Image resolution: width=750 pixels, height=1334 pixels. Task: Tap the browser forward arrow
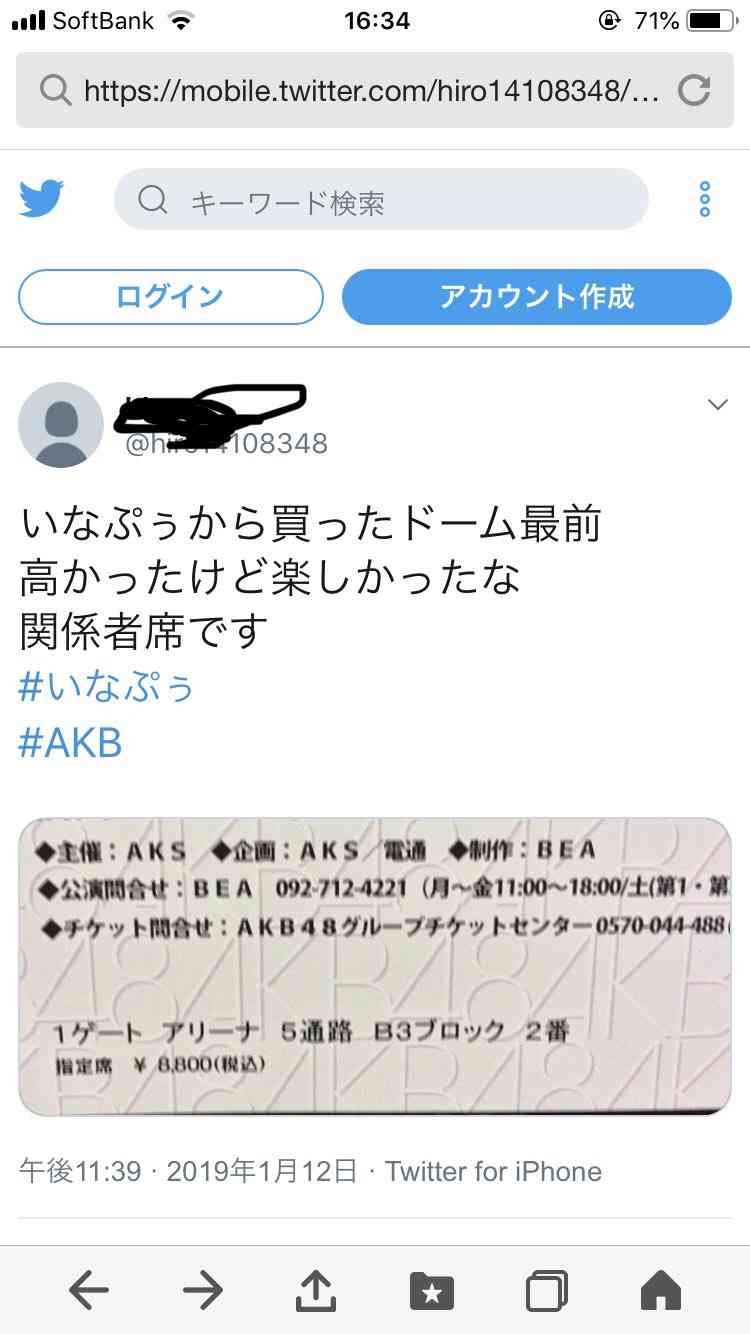click(x=203, y=1291)
